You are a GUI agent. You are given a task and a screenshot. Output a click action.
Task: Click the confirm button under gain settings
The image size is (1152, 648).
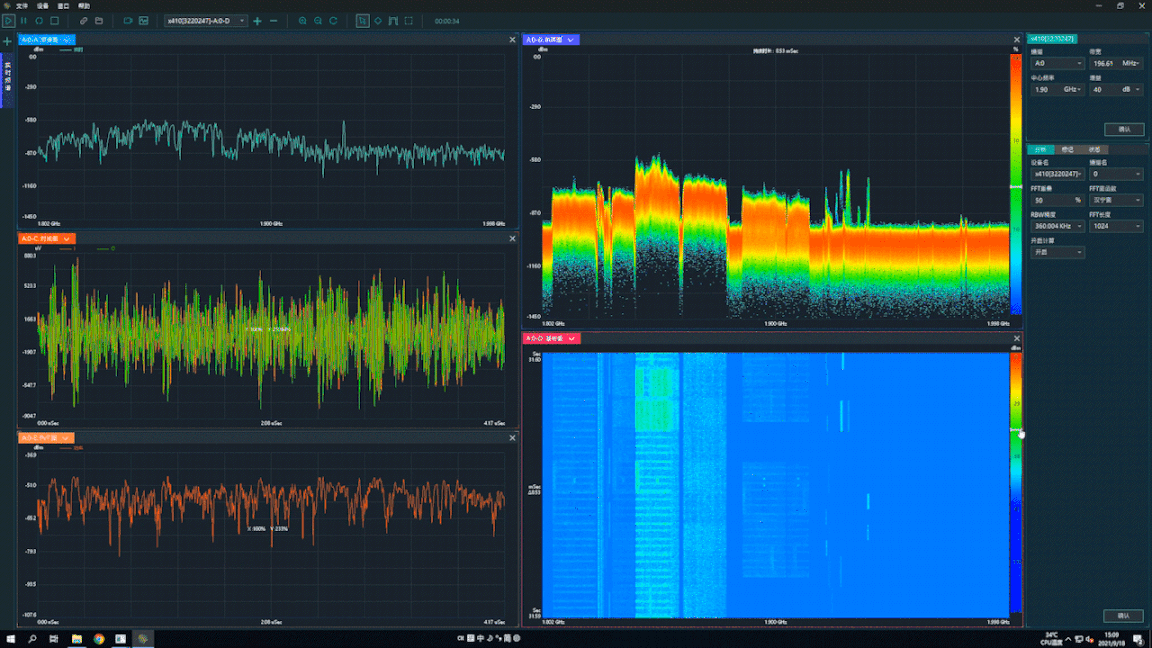tap(1124, 129)
